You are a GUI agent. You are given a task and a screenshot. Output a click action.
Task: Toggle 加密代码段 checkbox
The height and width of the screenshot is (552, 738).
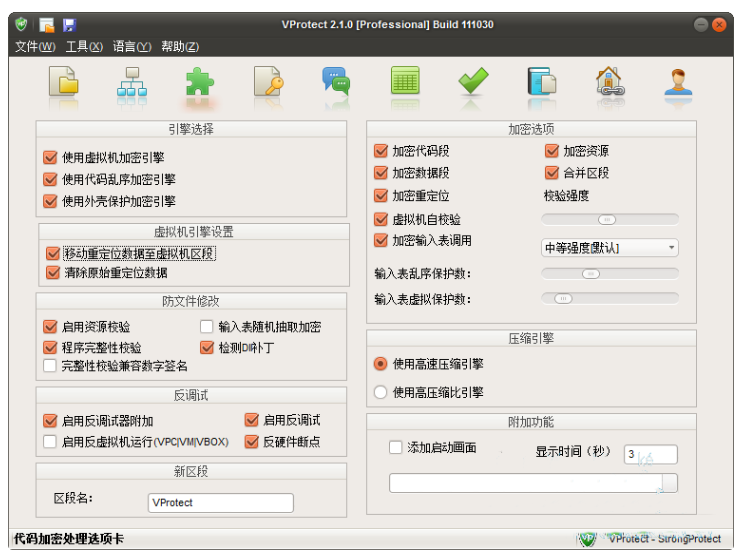tap(381, 151)
